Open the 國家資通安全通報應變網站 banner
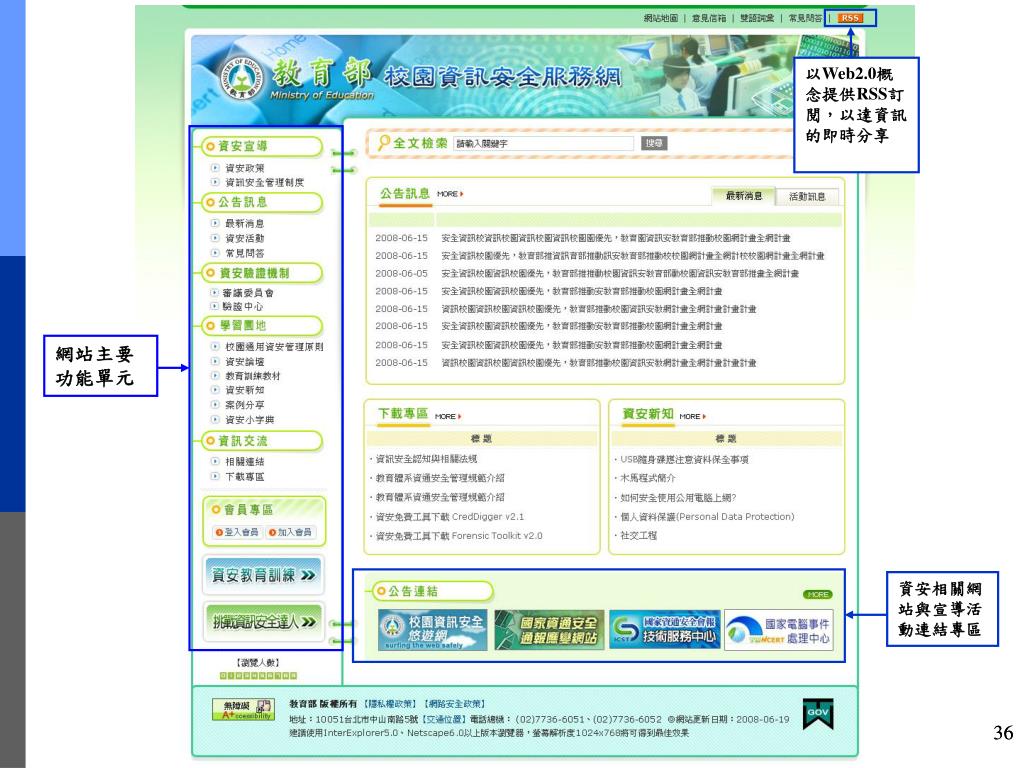Screen dimensions: 1024x768 pyautogui.click(x=548, y=630)
